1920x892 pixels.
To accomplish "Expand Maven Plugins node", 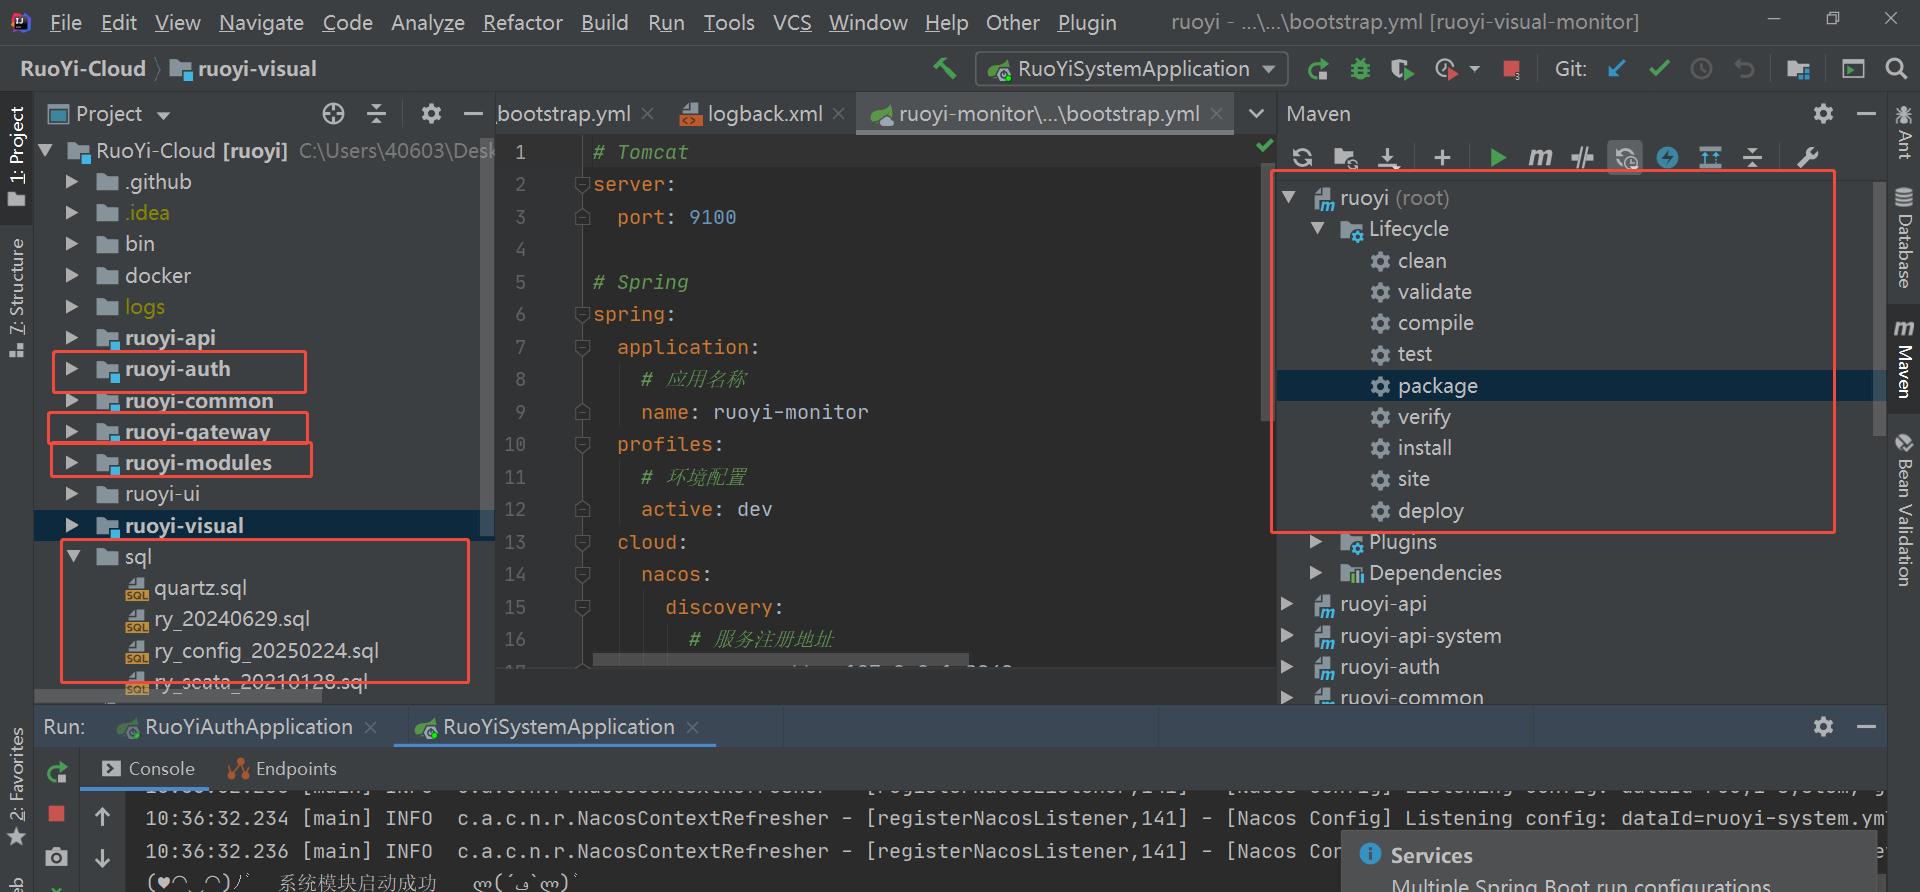I will (x=1317, y=542).
